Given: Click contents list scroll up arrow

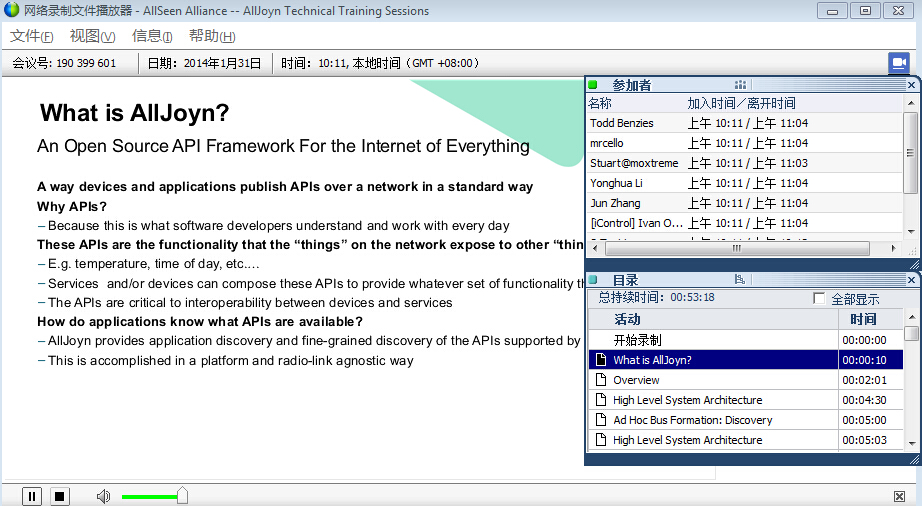Looking at the screenshot, I should [x=911, y=317].
